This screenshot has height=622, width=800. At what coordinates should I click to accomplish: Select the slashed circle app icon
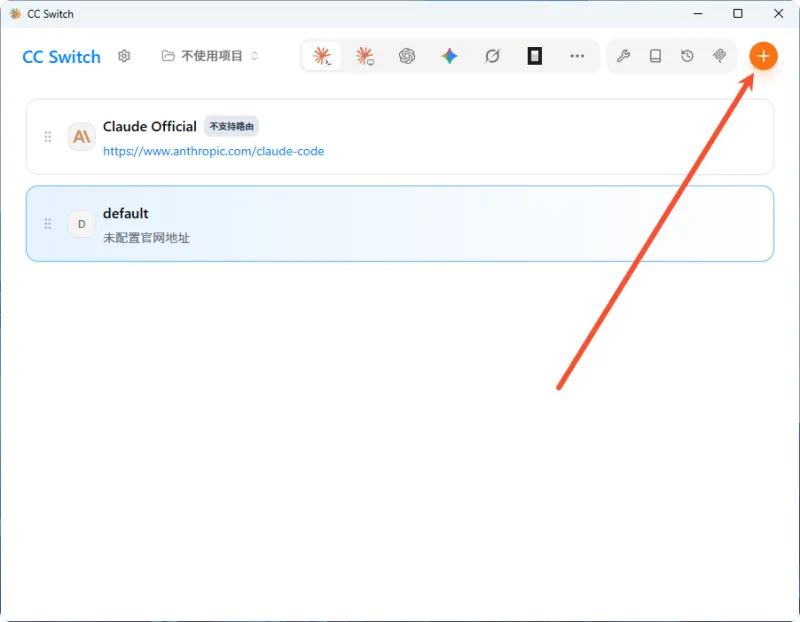492,56
